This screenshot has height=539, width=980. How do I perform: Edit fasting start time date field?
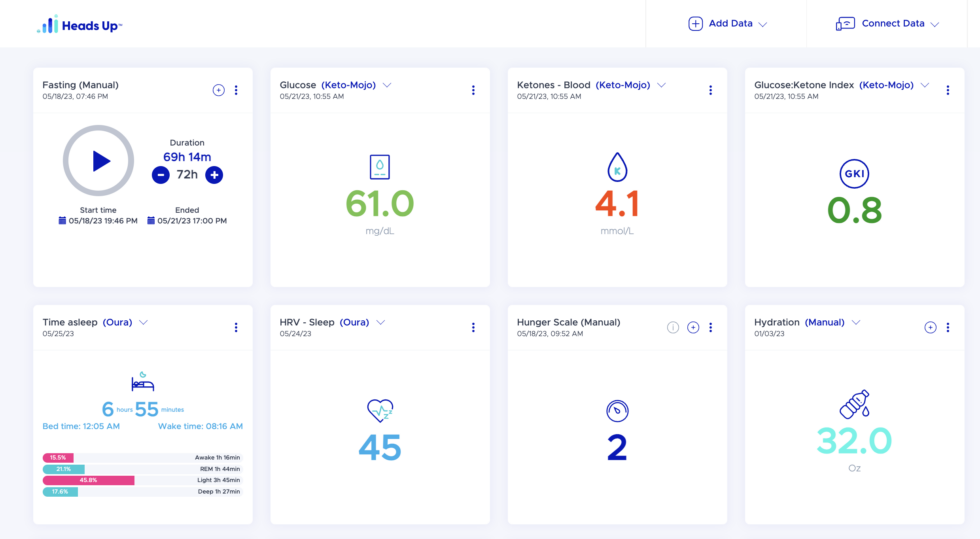tap(98, 221)
